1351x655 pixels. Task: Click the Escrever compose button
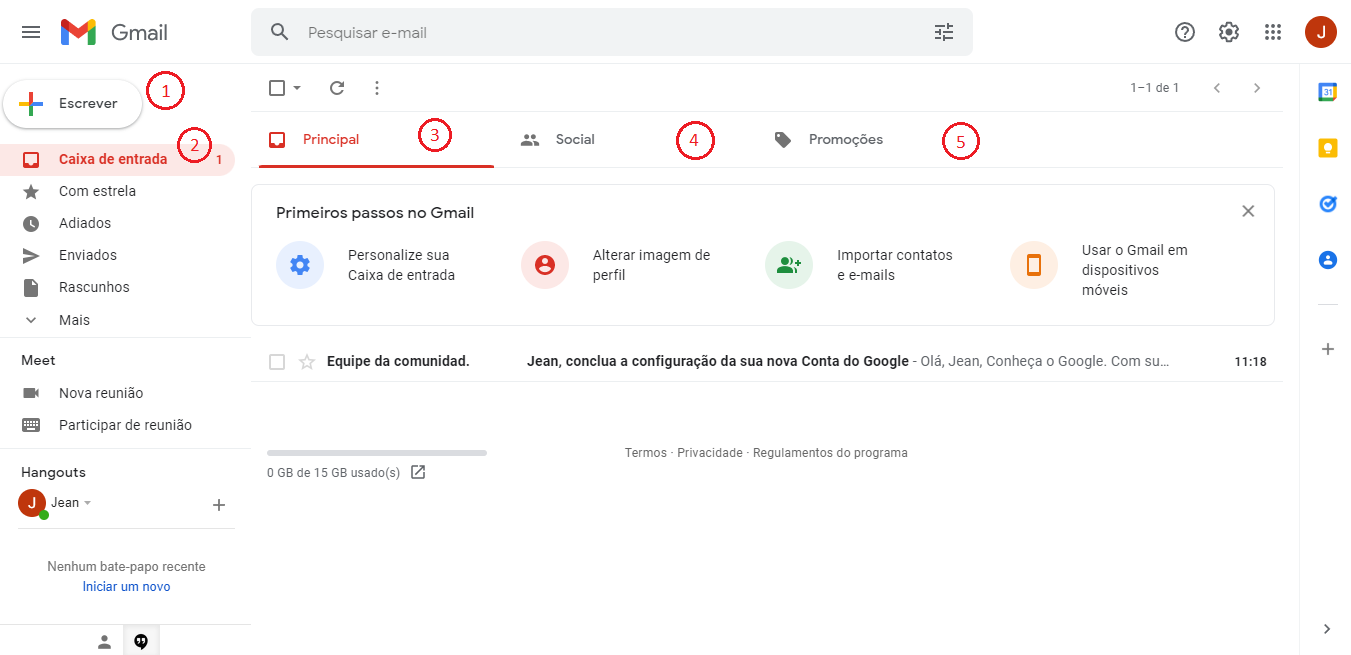pos(72,103)
